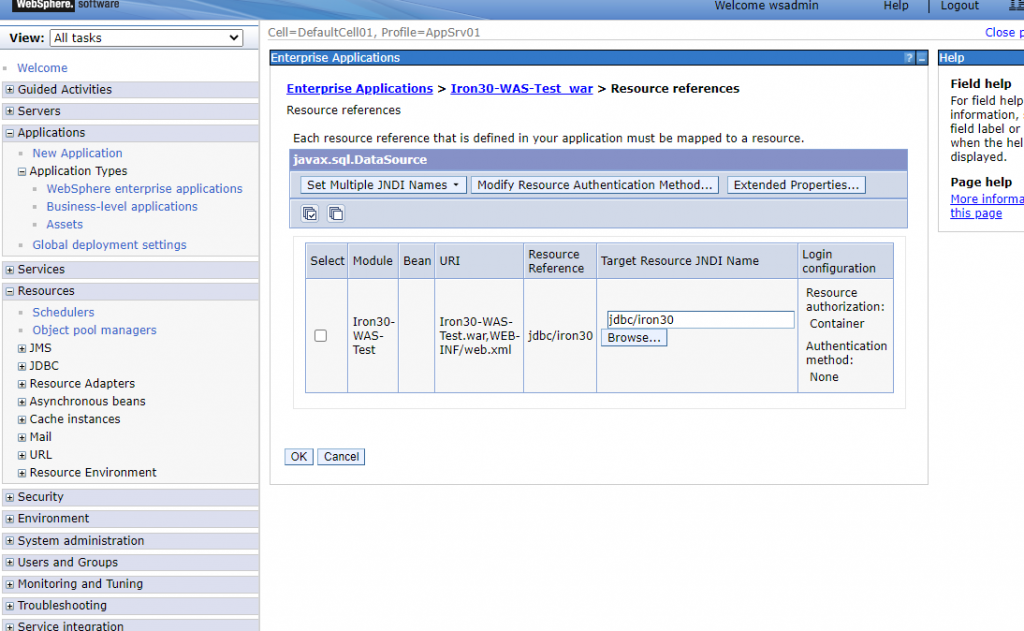Viewport: 1024px width, 631px height.
Task: Open the 'this page' help link
Action: pyautogui.click(x=976, y=214)
